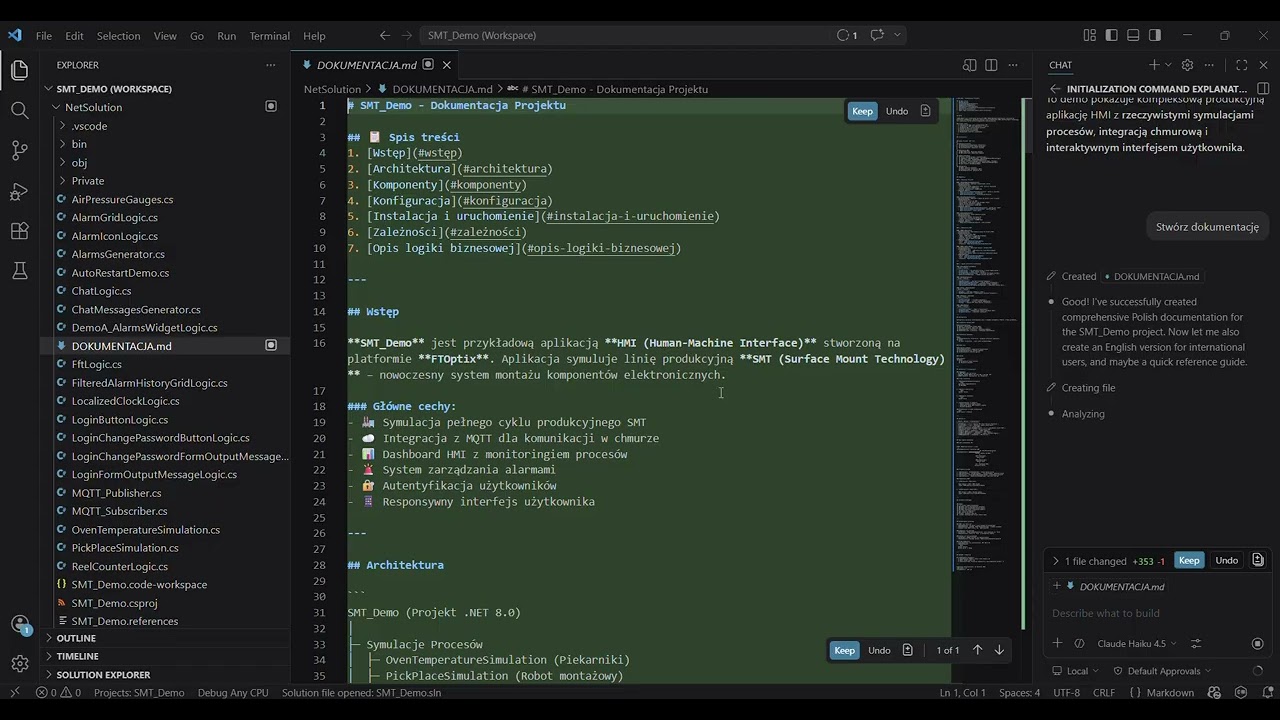The height and width of the screenshot is (720, 1280).
Task: Open the Selection menu
Action: click(118, 36)
